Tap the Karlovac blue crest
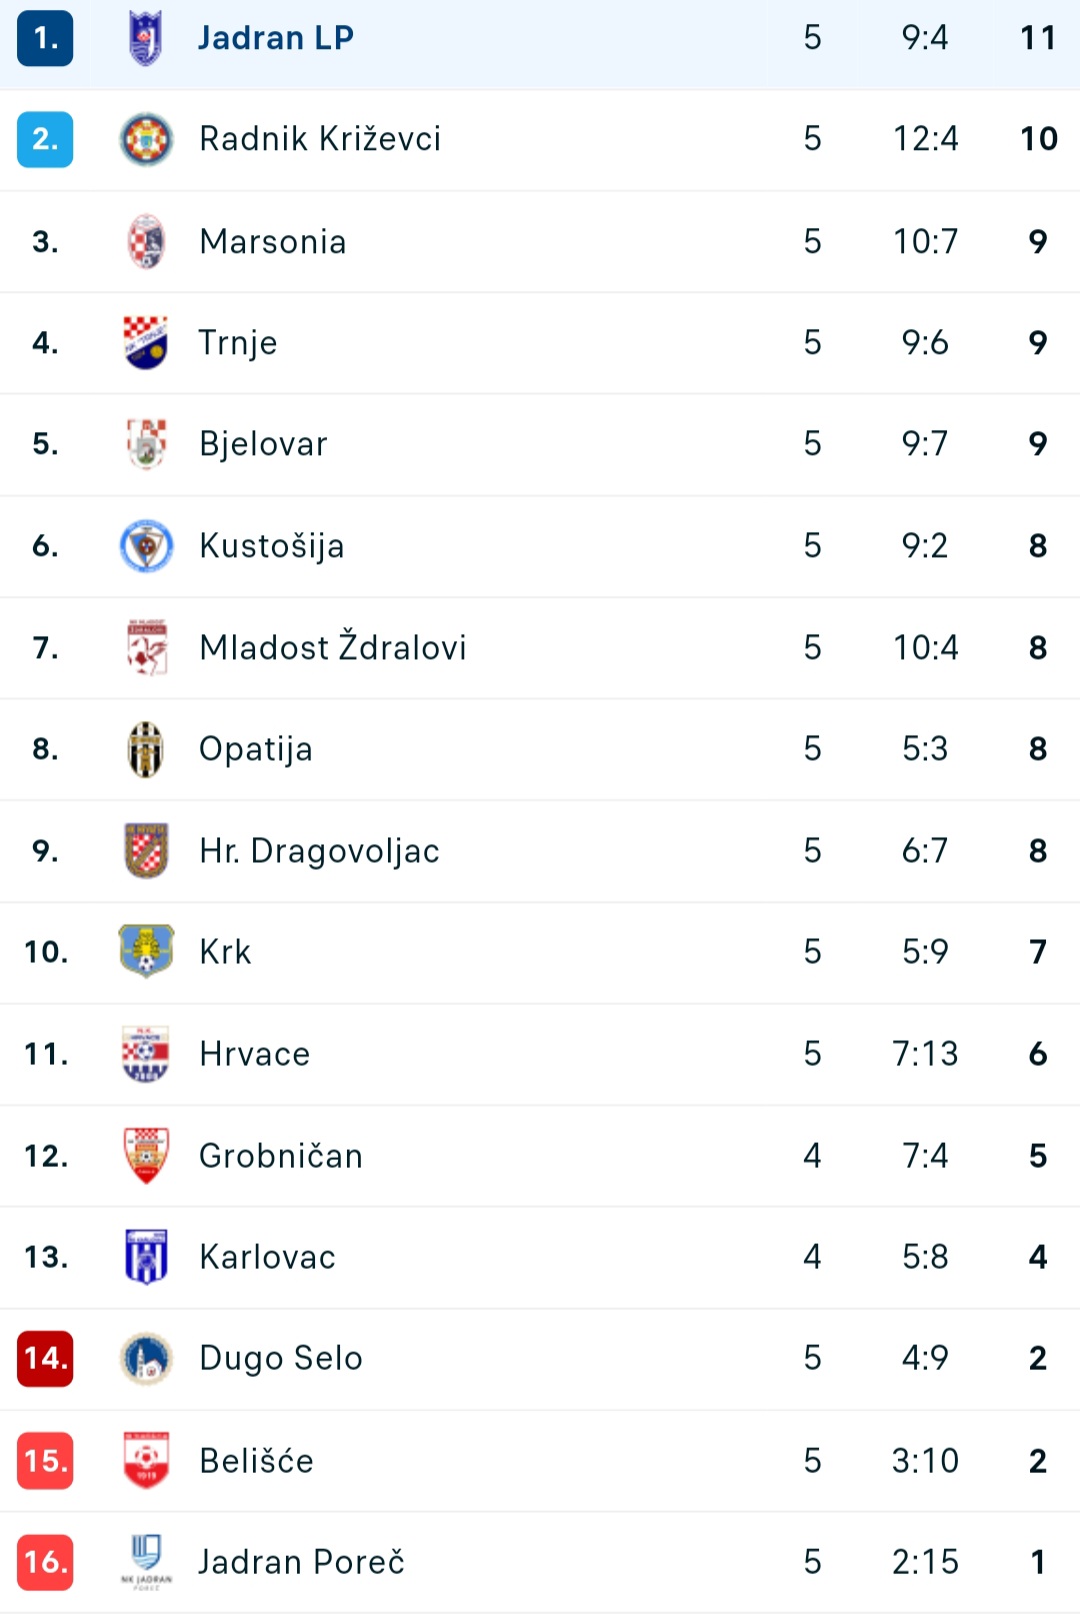1080x1621 pixels. coord(146,1257)
